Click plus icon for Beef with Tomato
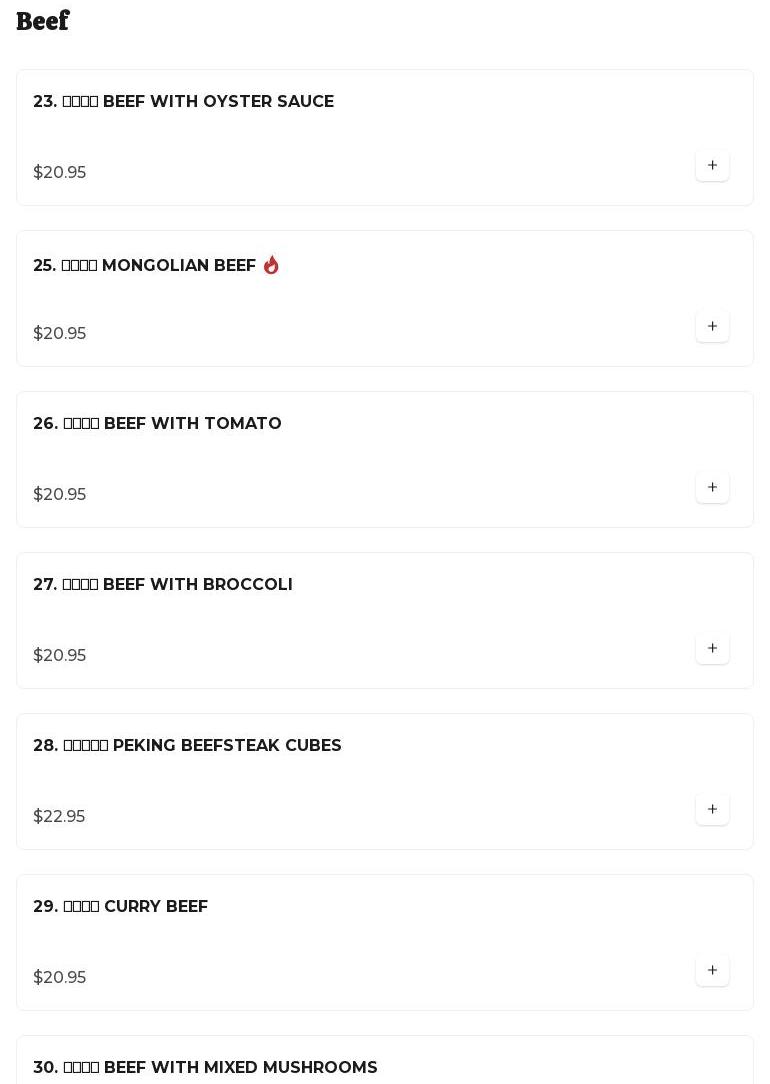The width and height of the screenshot is (770, 1084). (x=712, y=488)
